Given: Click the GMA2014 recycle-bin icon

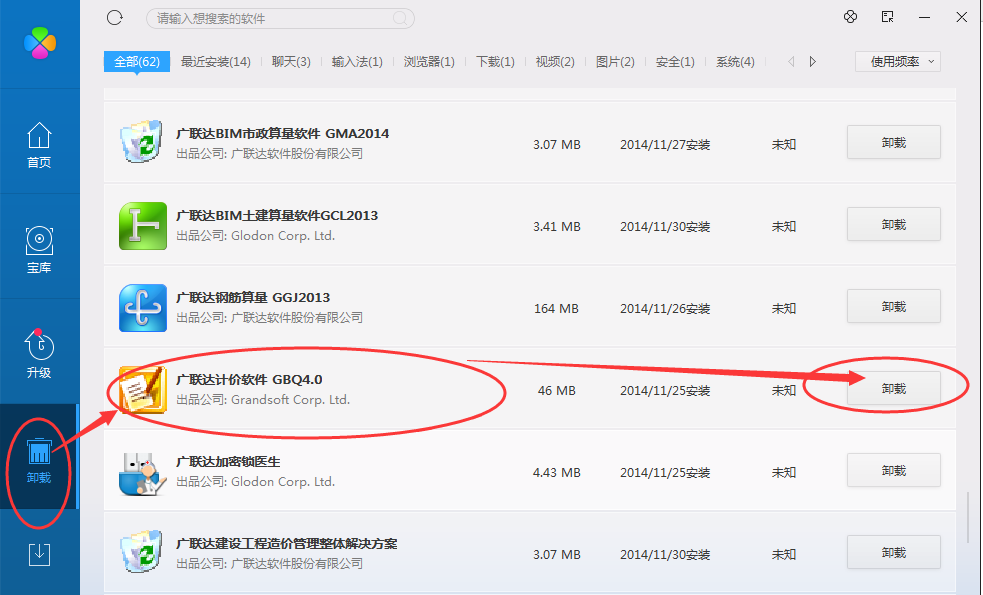Looking at the screenshot, I should (142, 142).
